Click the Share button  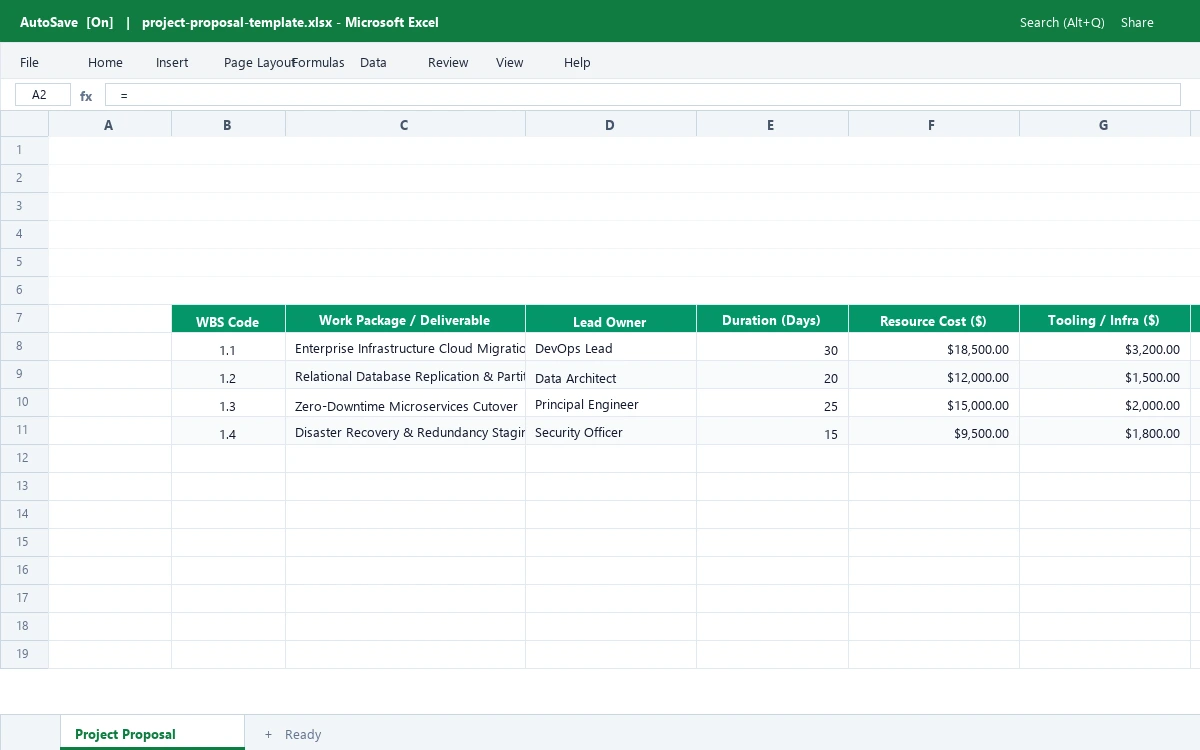pyautogui.click(x=1137, y=22)
